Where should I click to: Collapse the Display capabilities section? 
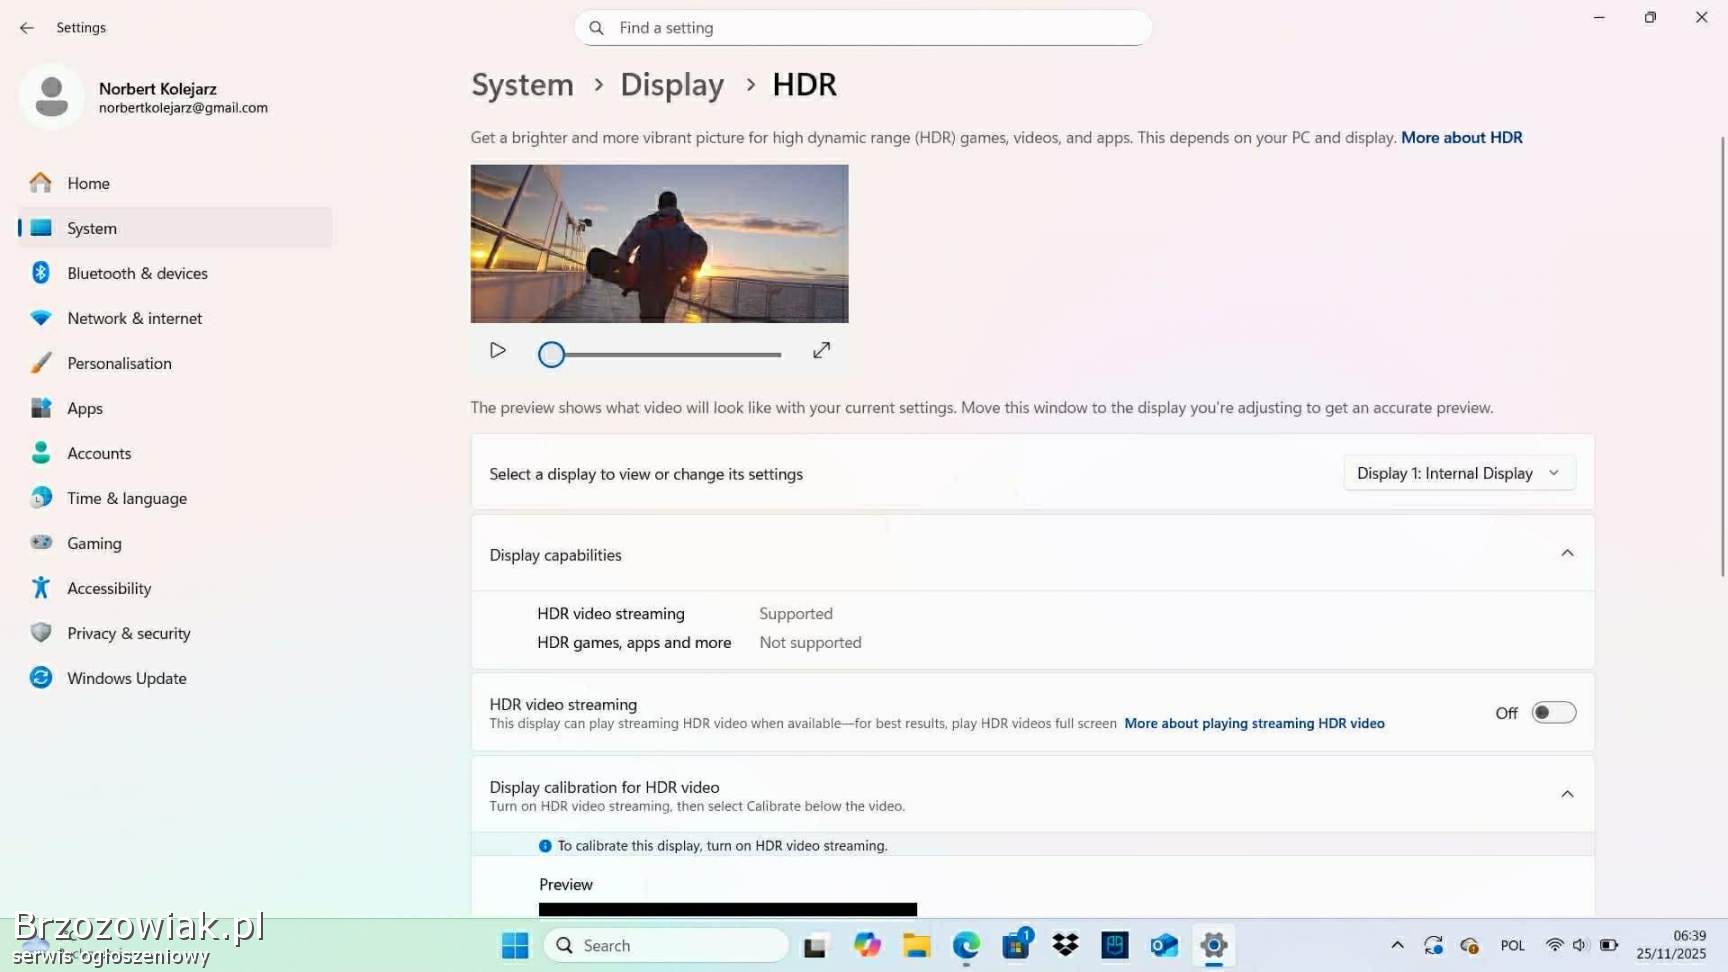pyautogui.click(x=1566, y=554)
